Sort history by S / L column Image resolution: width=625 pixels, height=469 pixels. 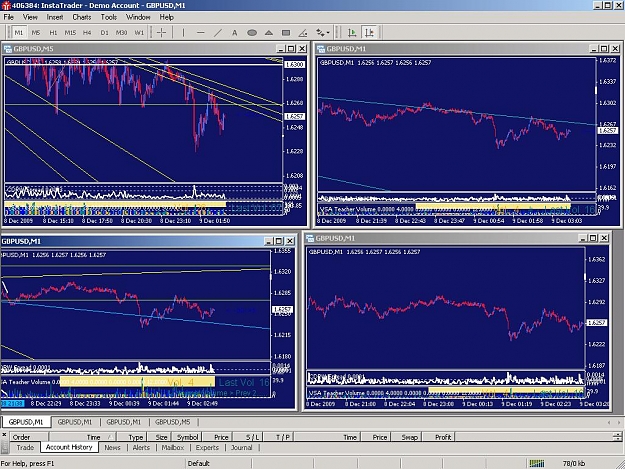click(248, 437)
